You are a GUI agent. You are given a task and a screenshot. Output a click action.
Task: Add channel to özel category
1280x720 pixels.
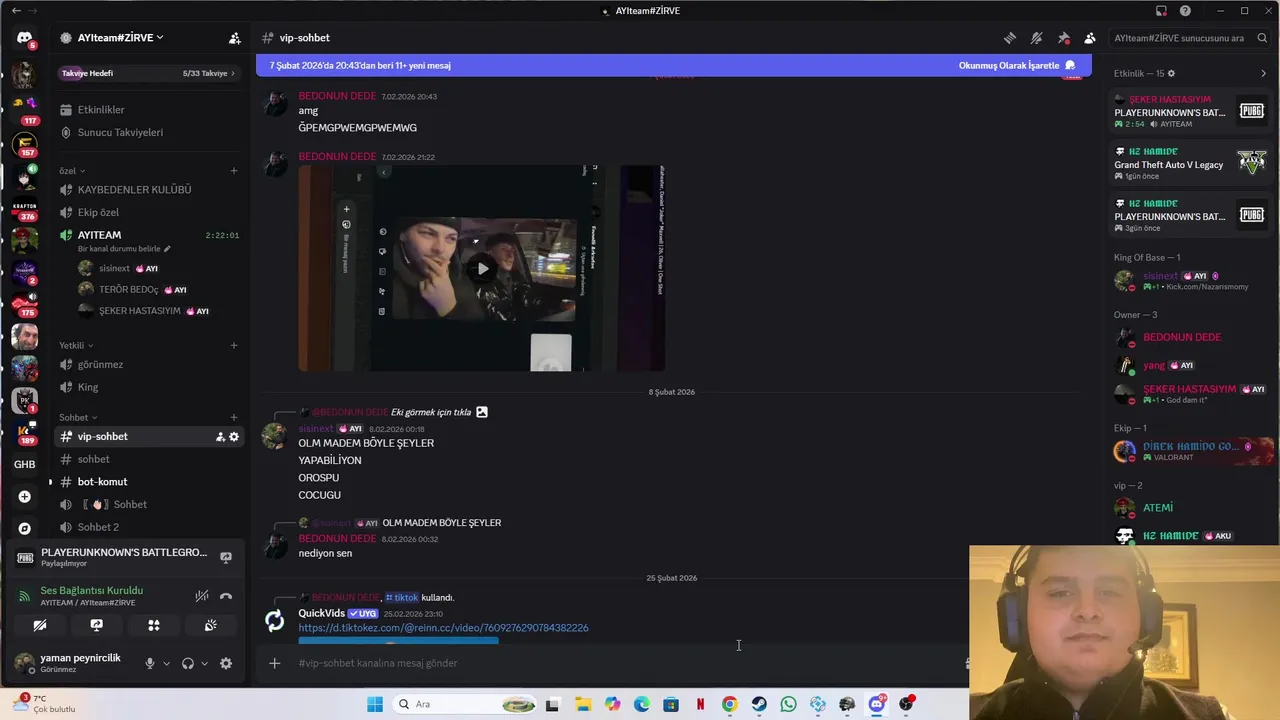tap(234, 171)
